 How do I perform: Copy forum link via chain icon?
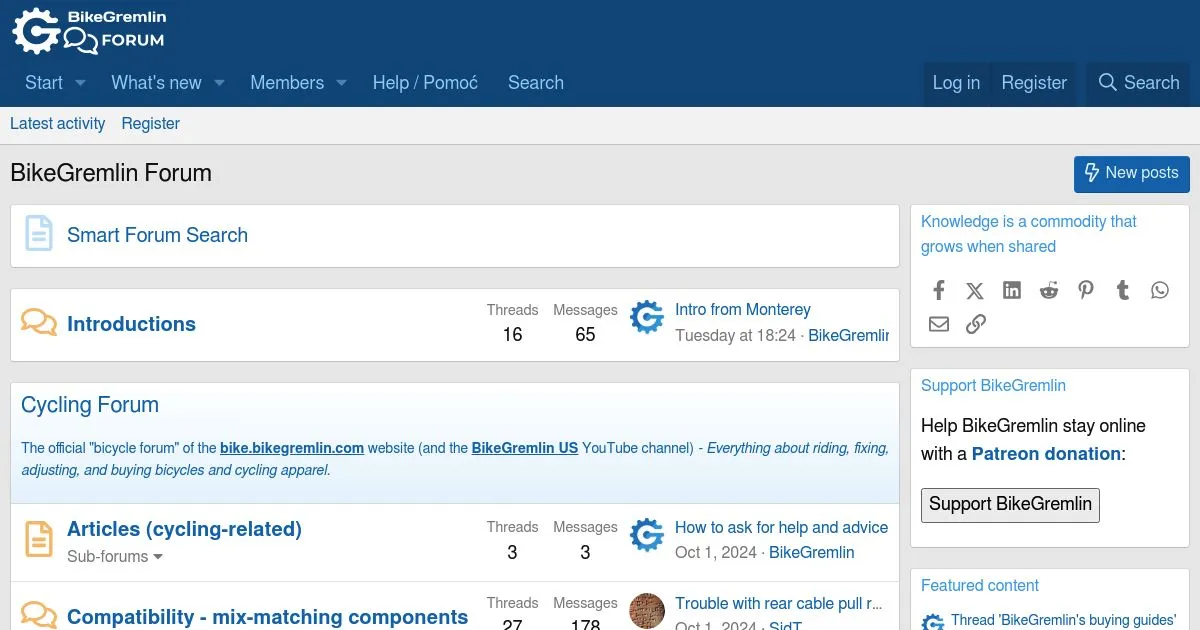(x=975, y=324)
